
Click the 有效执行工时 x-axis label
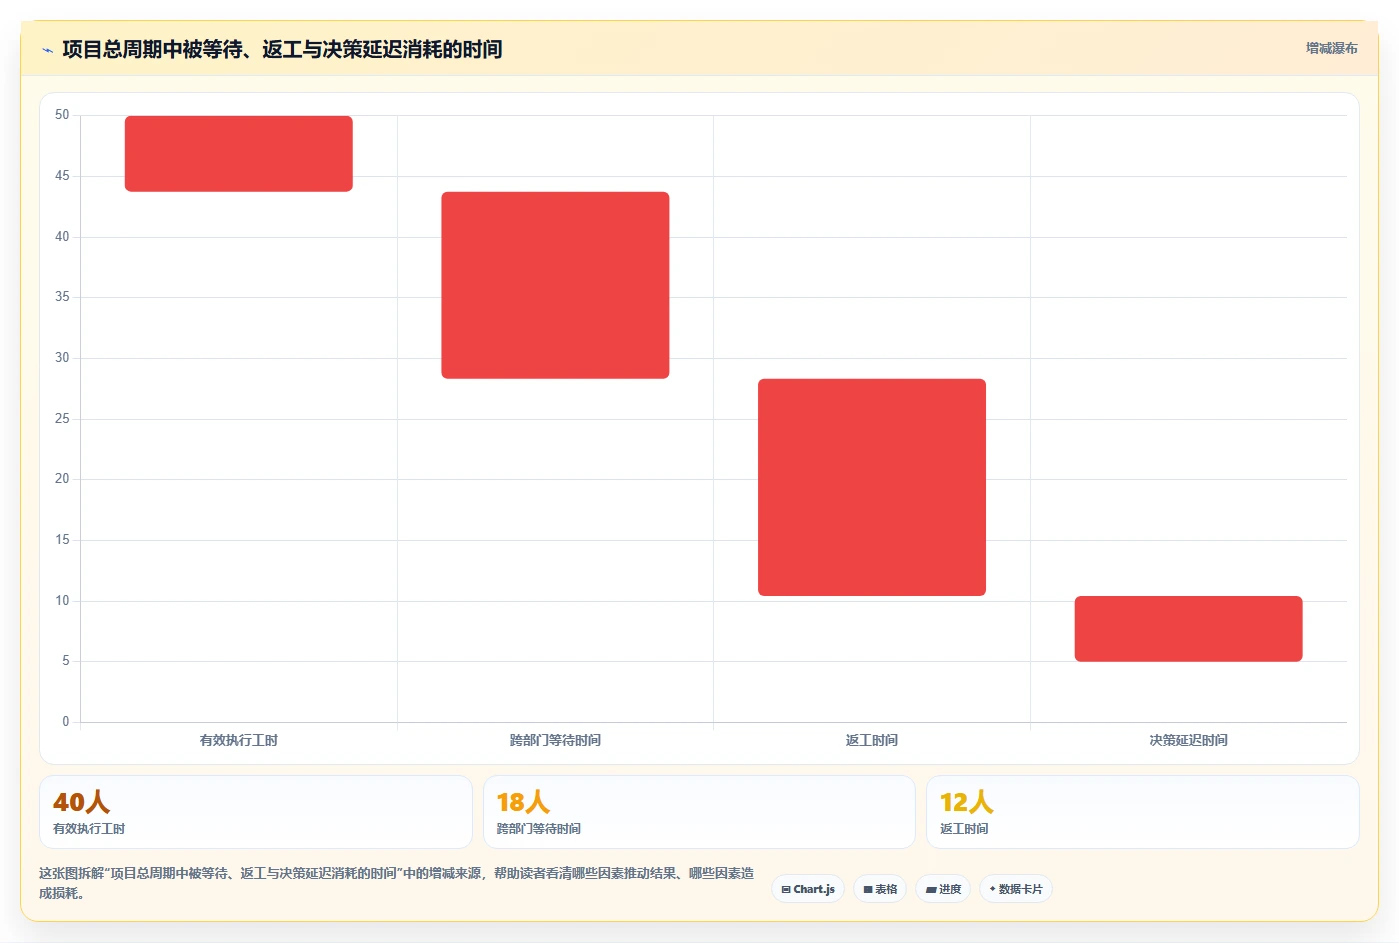pos(239,740)
